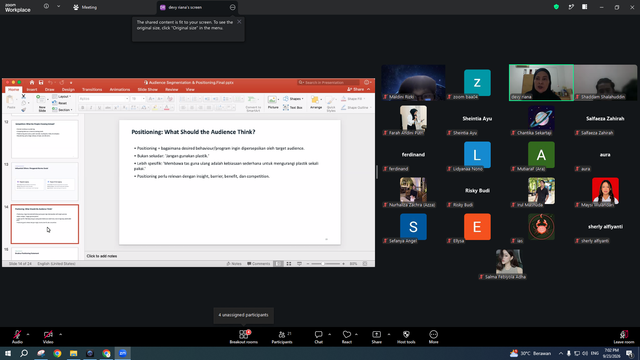640x360 pixels.
Task: Select slide 13 thumbnail
Action: coord(45,182)
